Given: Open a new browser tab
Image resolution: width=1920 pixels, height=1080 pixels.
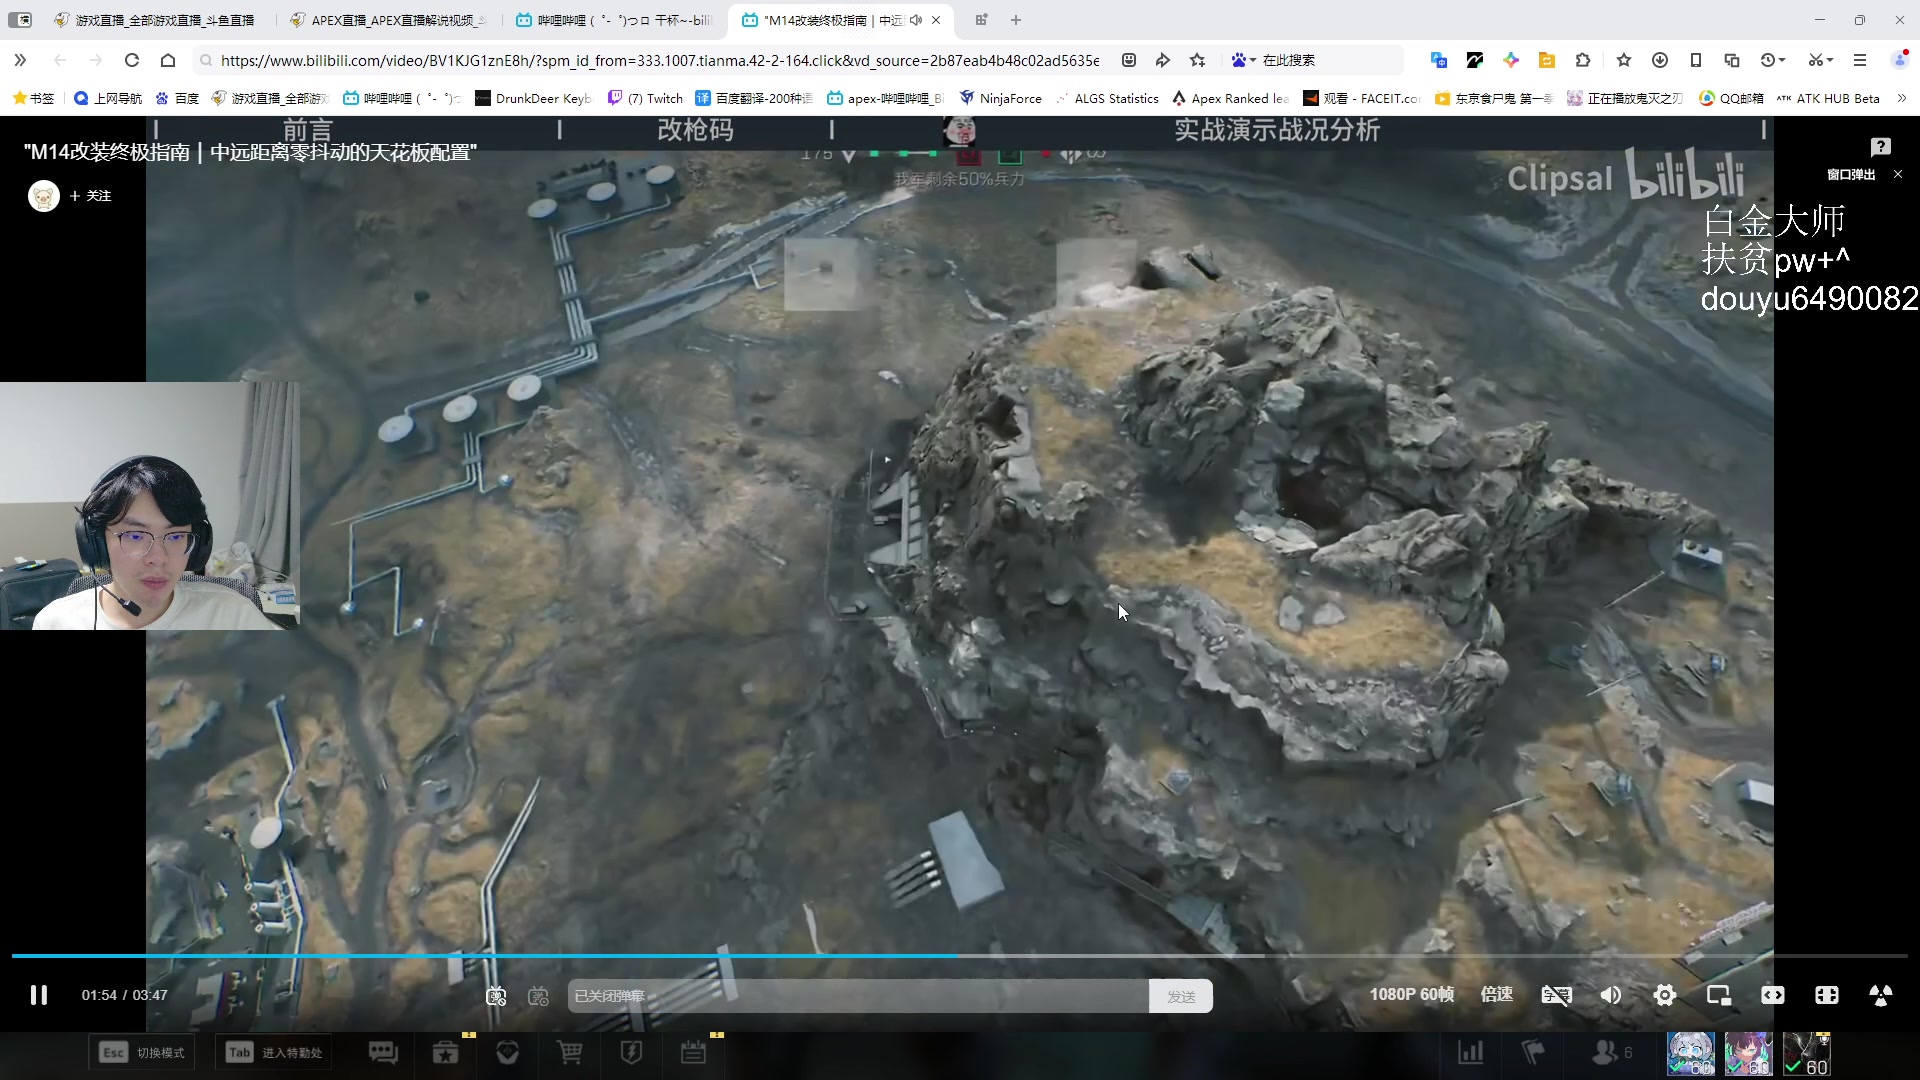Looking at the screenshot, I should (1016, 20).
